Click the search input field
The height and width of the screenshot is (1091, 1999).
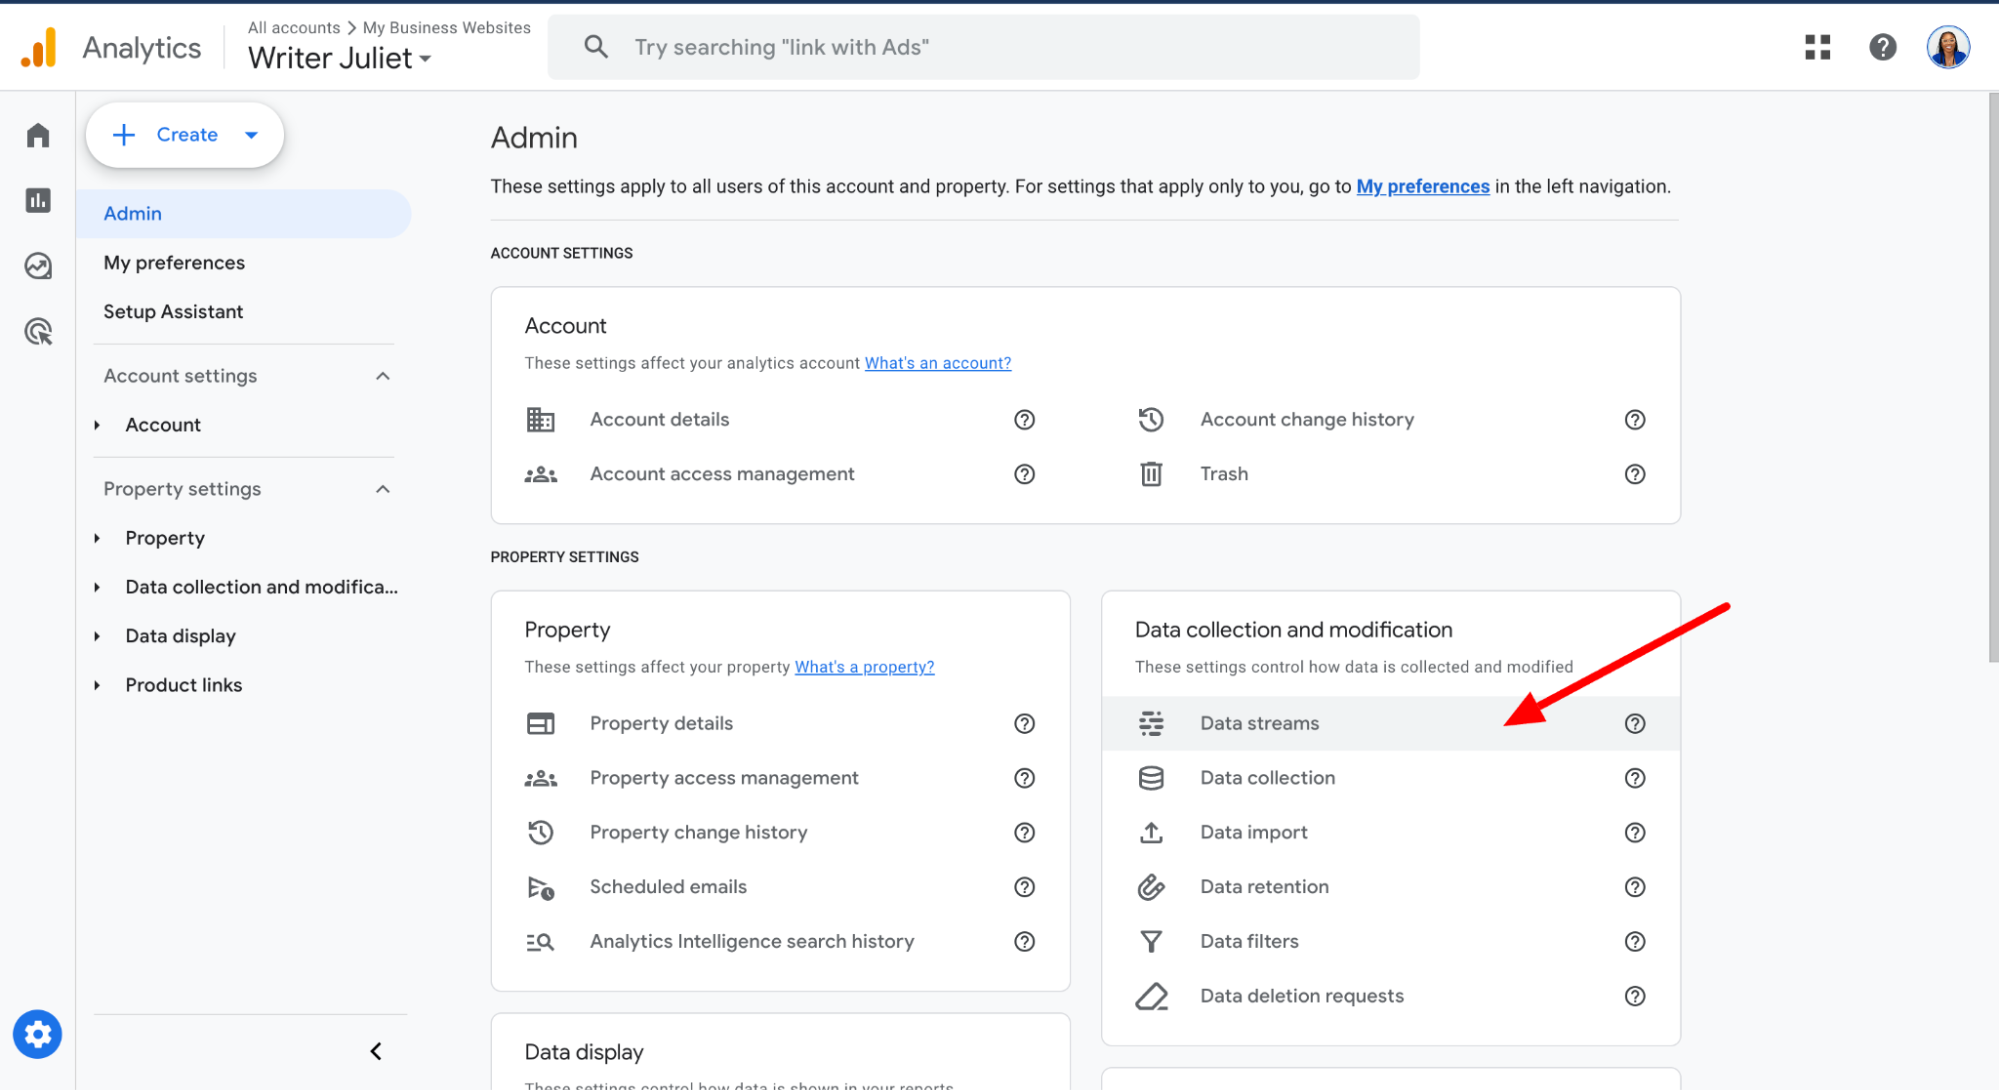click(983, 47)
